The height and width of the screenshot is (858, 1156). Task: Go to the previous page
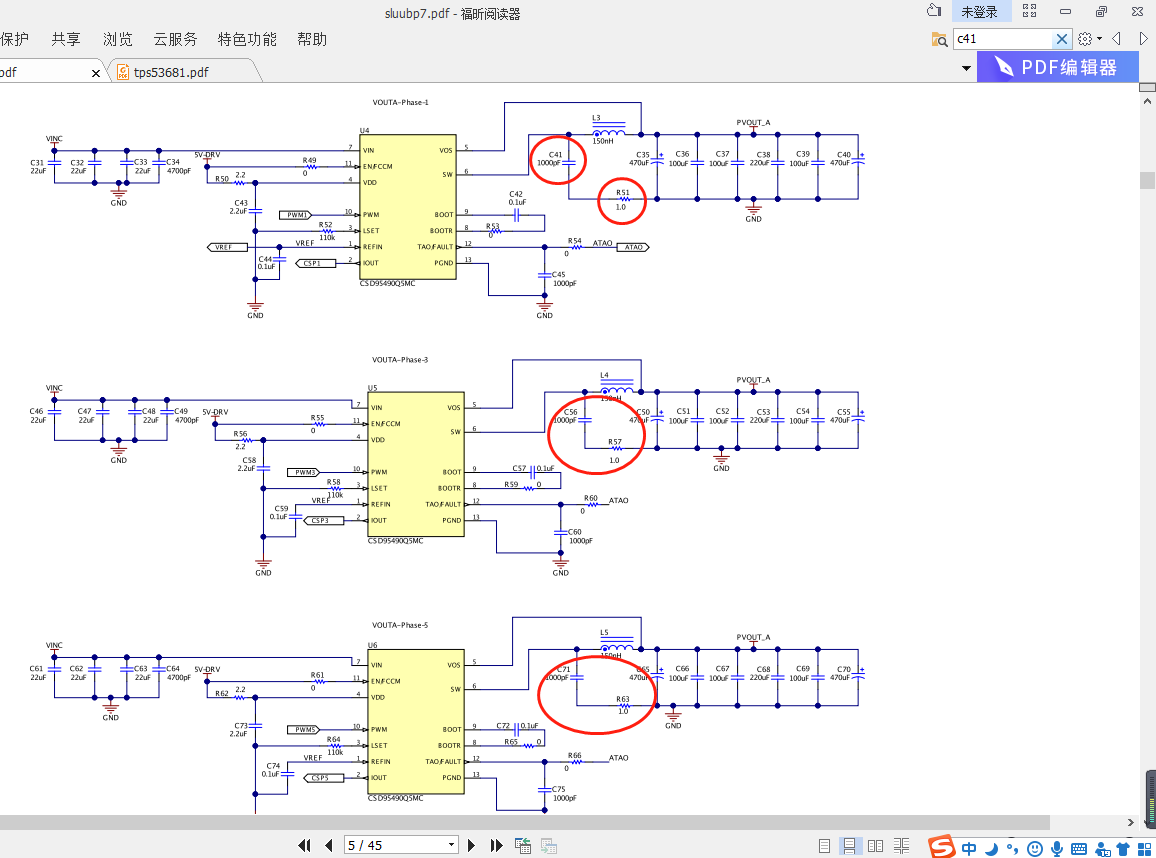coord(329,845)
